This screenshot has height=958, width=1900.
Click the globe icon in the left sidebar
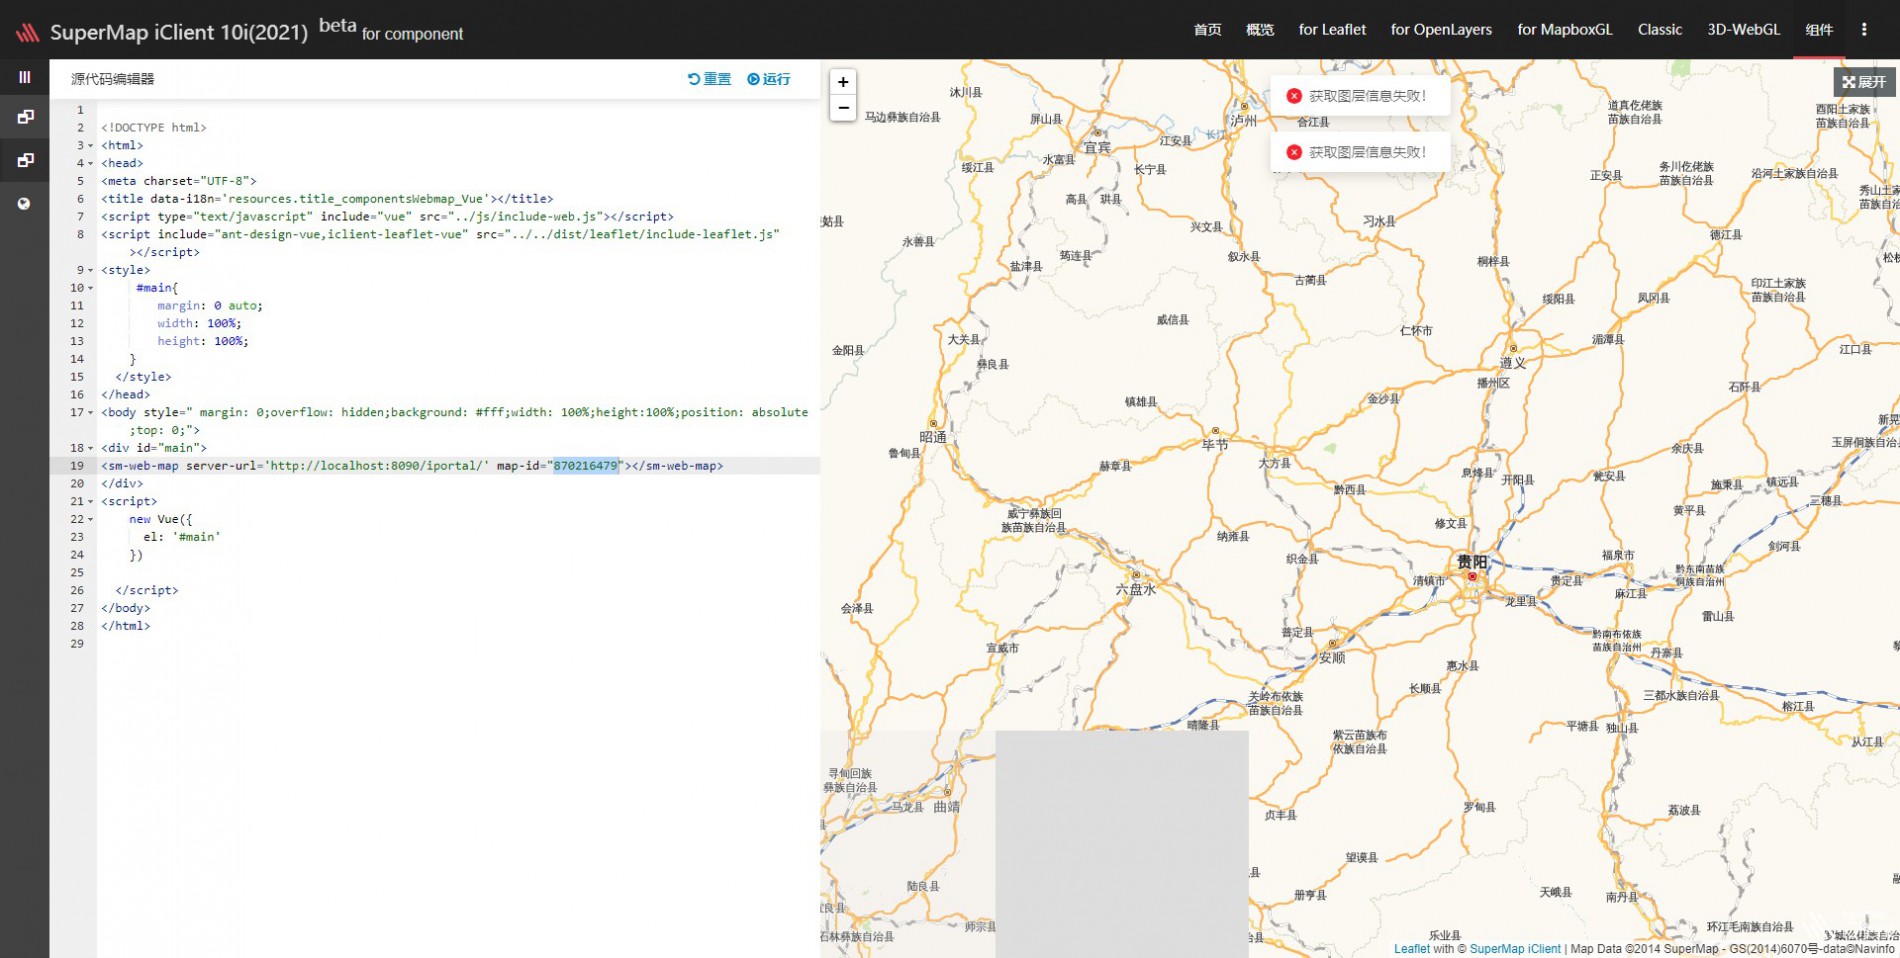pyautogui.click(x=24, y=203)
